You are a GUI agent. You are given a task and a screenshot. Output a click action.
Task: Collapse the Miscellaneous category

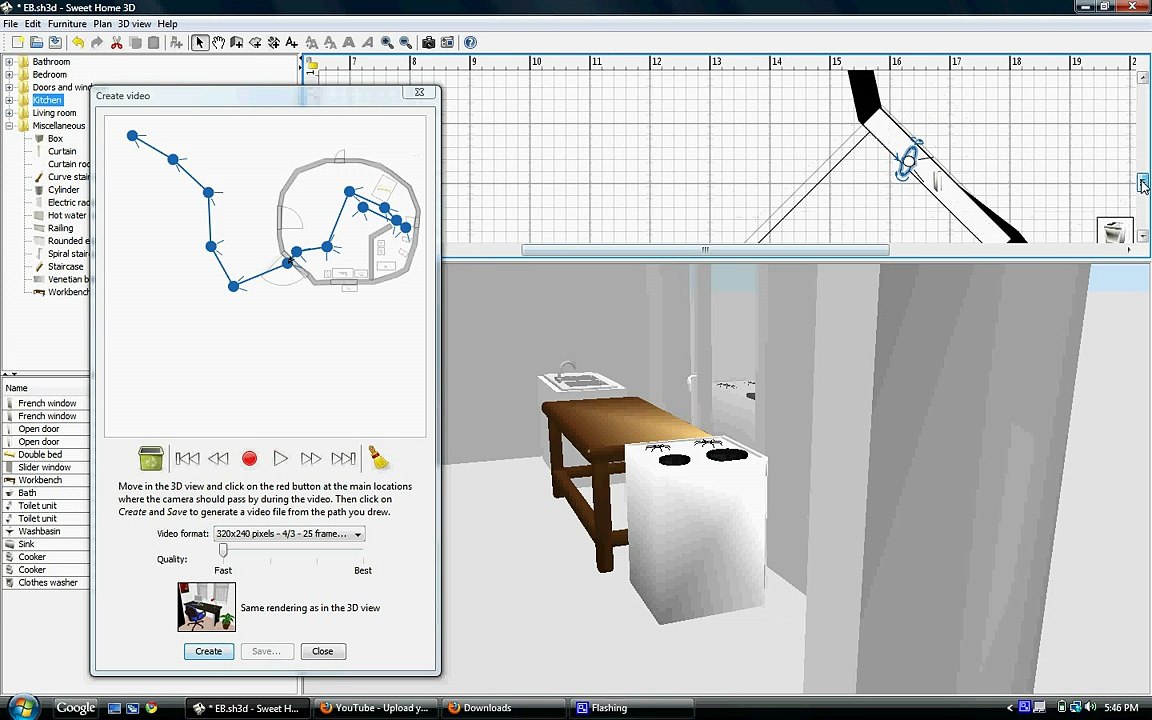(9, 126)
